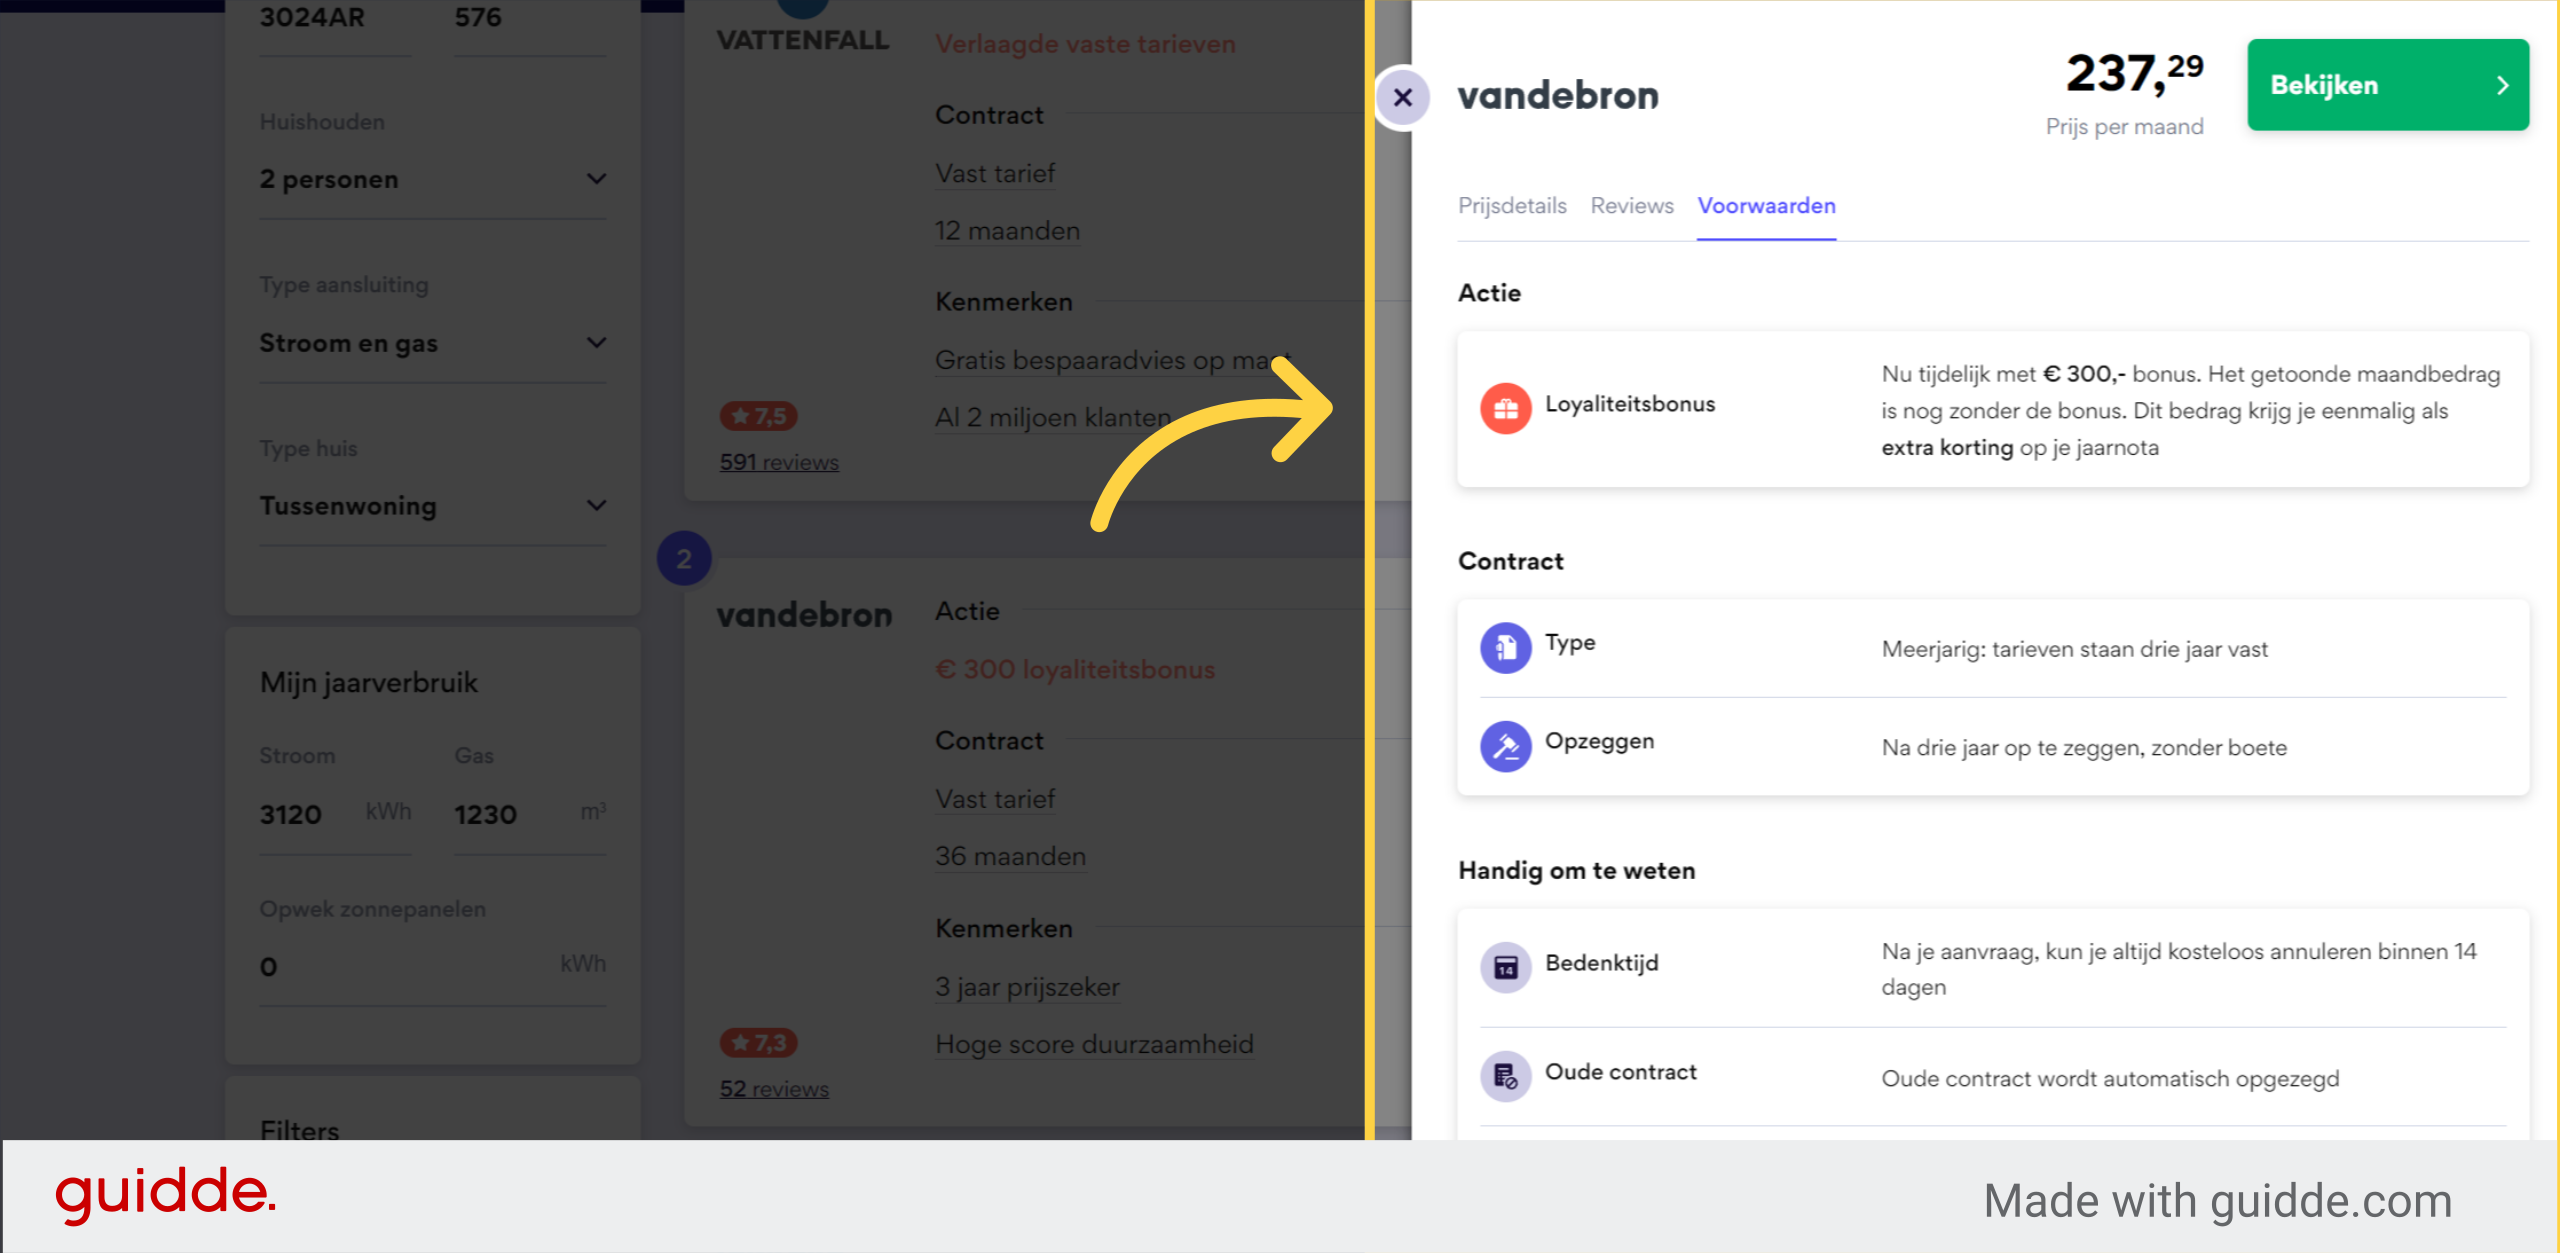This screenshot has height=1253, width=2560.
Task: Click the Opzeggen gavel icon
Action: coord(1505,746)
